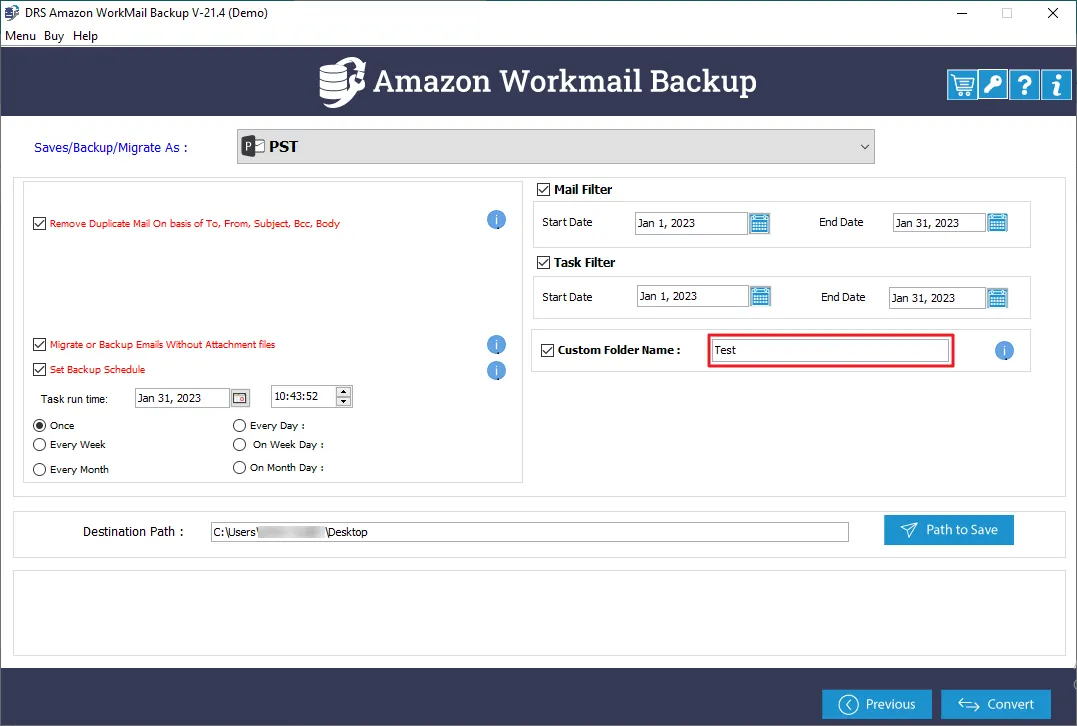Minimize the DRS WorkMail Backup window
Viewport: 1077px width, 726px height.
pos(962,13)
